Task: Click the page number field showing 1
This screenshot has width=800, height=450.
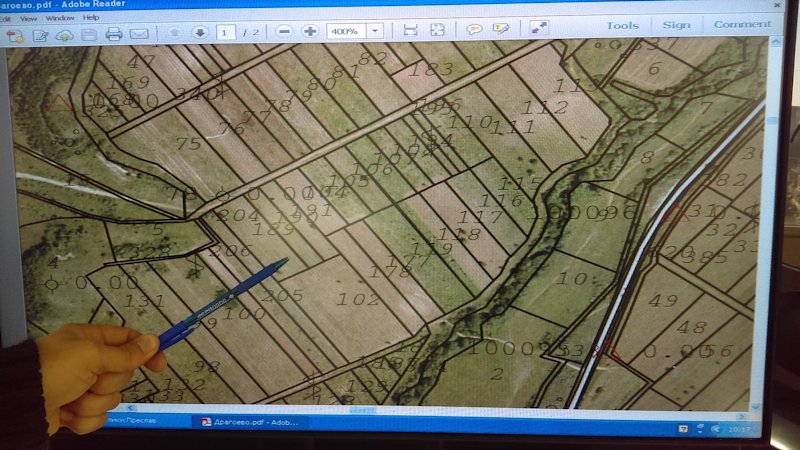Action: click(x=225, y=33)
